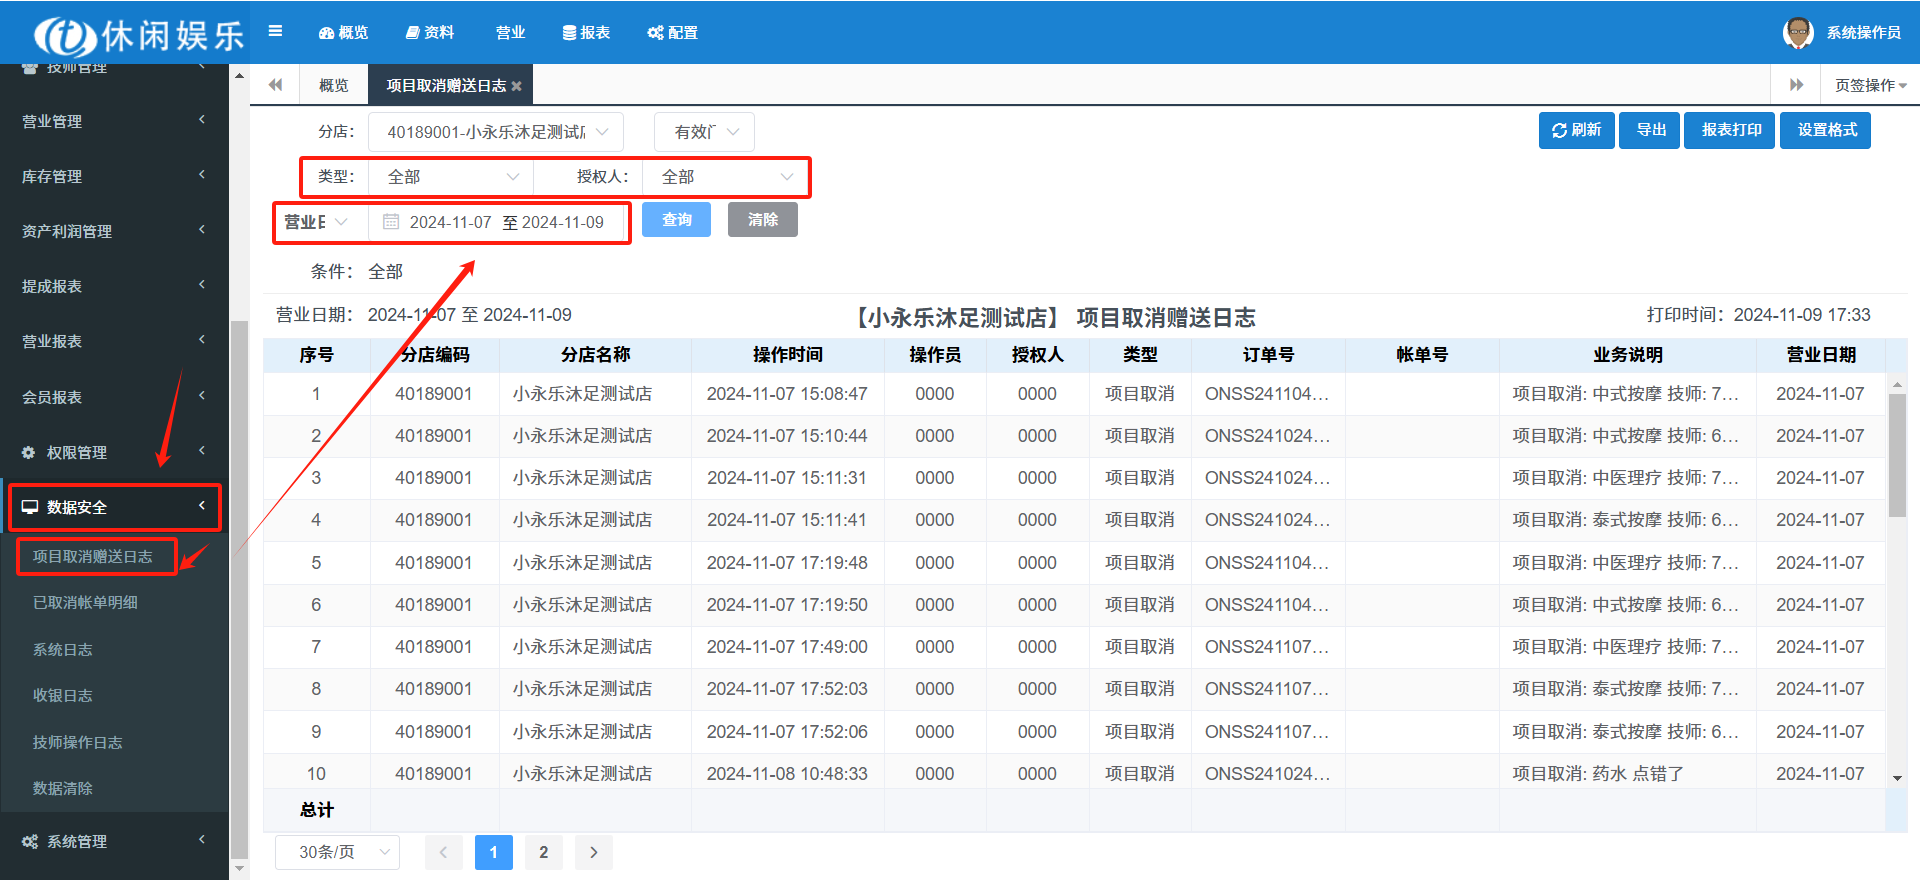Go to next page arrow in pagination

pyautogui.click(x=593, y=852)
